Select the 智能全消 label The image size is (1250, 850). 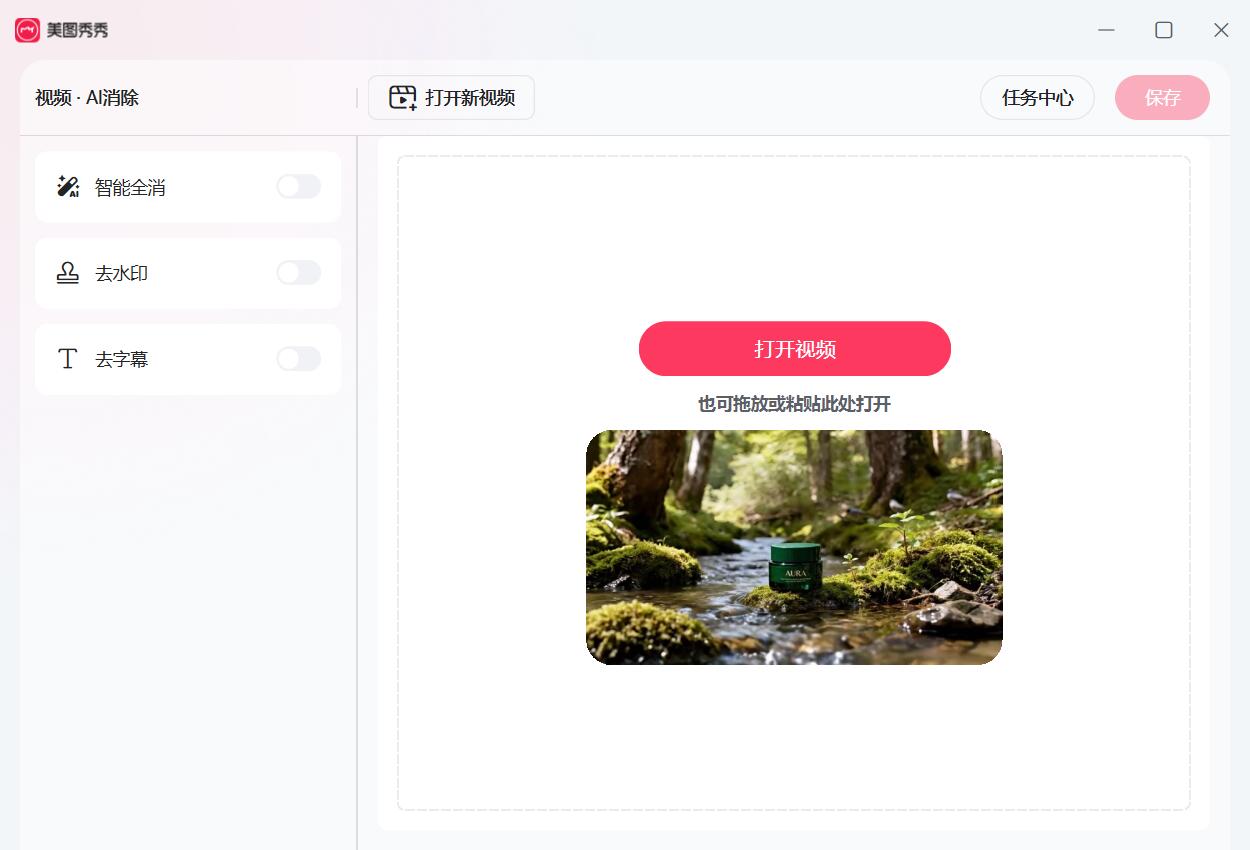[130, 187]
